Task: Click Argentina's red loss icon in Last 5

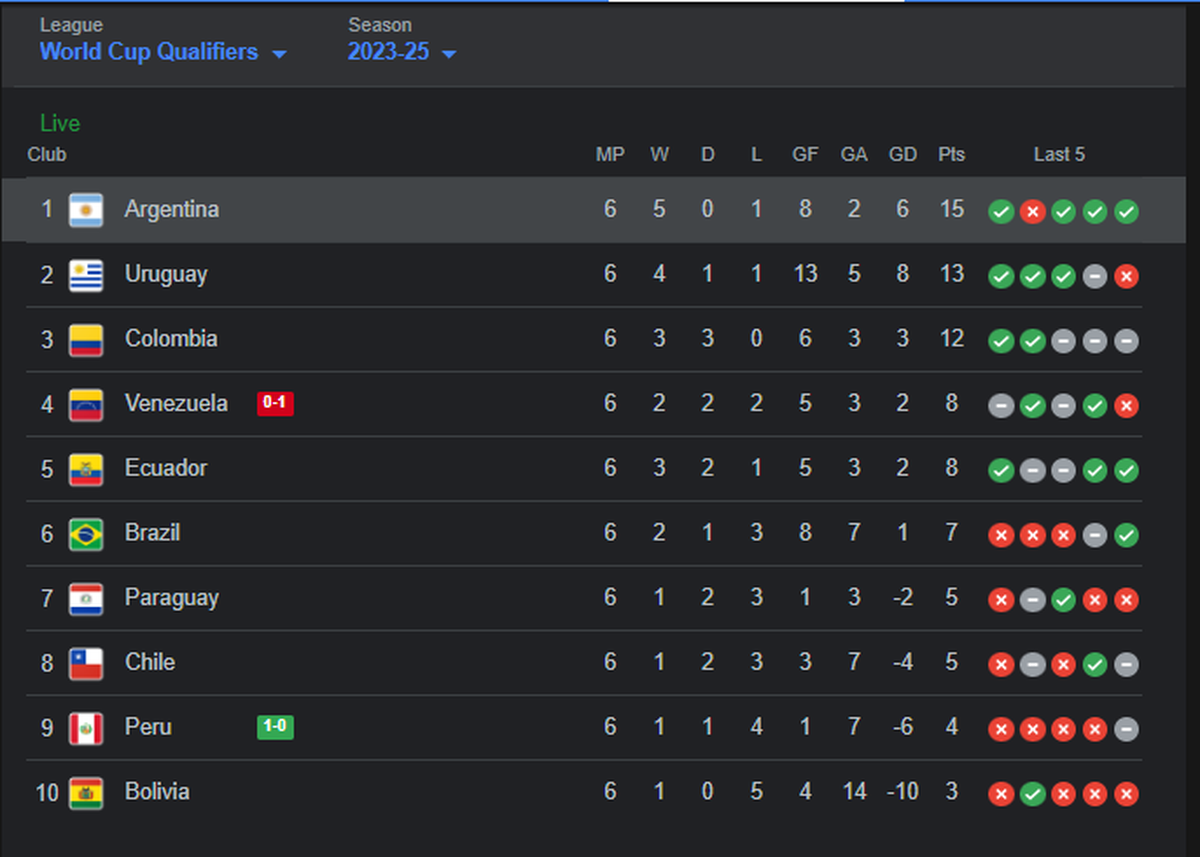Action: point(1032,212)
